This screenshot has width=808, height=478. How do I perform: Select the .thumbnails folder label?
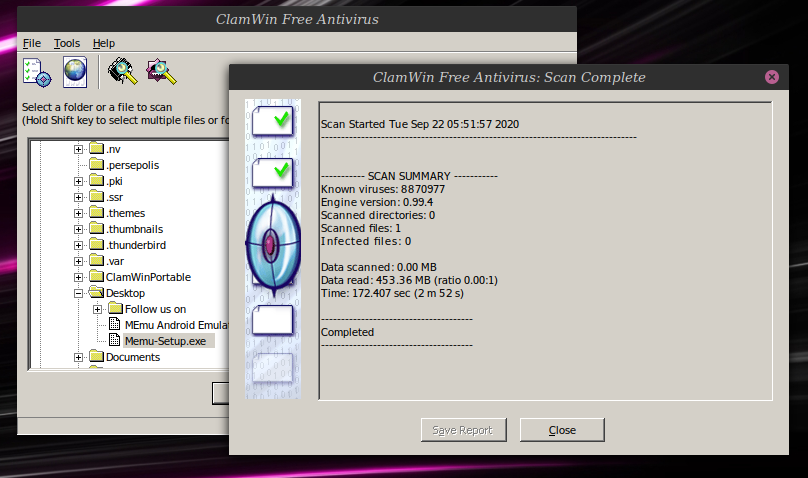[135, 229]
